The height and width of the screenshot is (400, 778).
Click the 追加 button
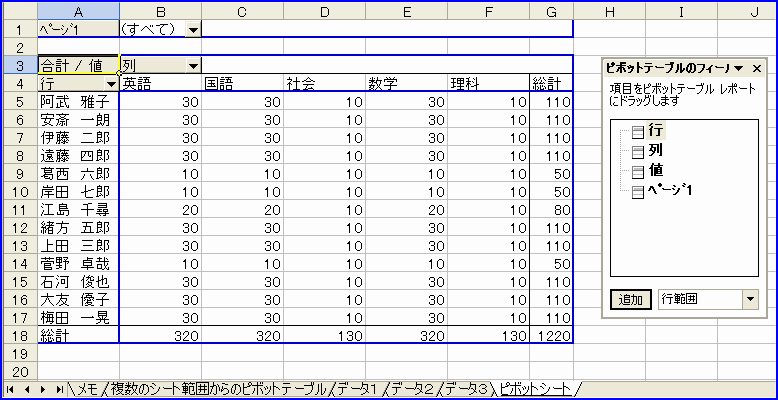tap(630, 300)
